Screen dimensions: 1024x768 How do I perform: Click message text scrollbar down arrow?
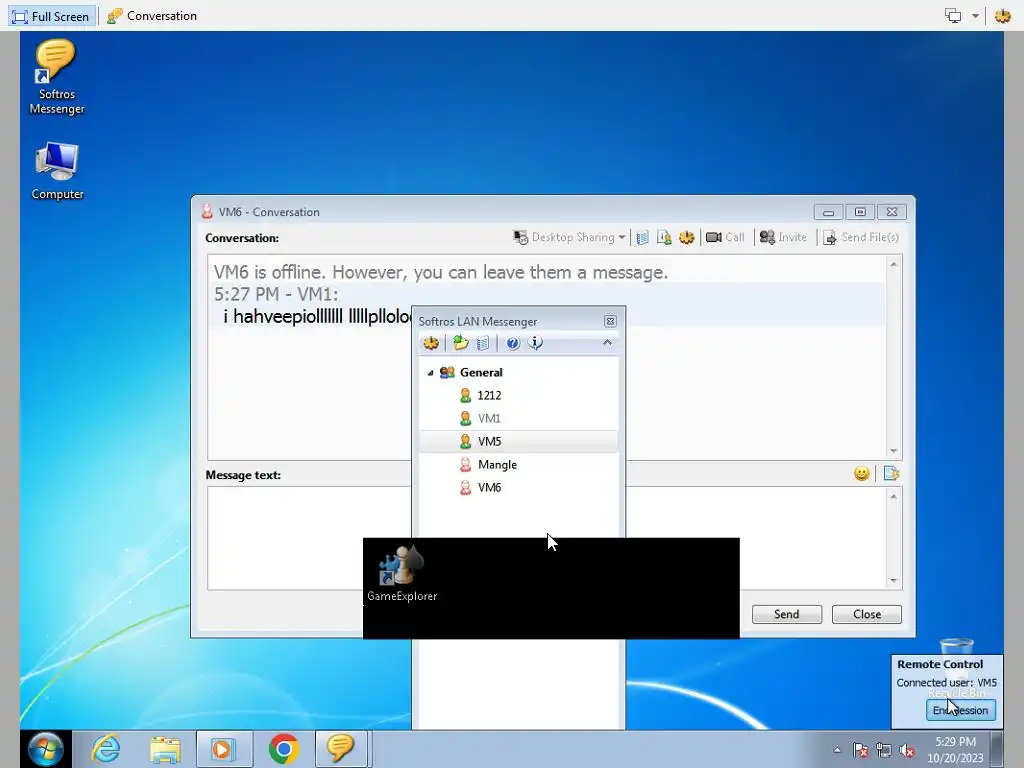pos(893,581)
